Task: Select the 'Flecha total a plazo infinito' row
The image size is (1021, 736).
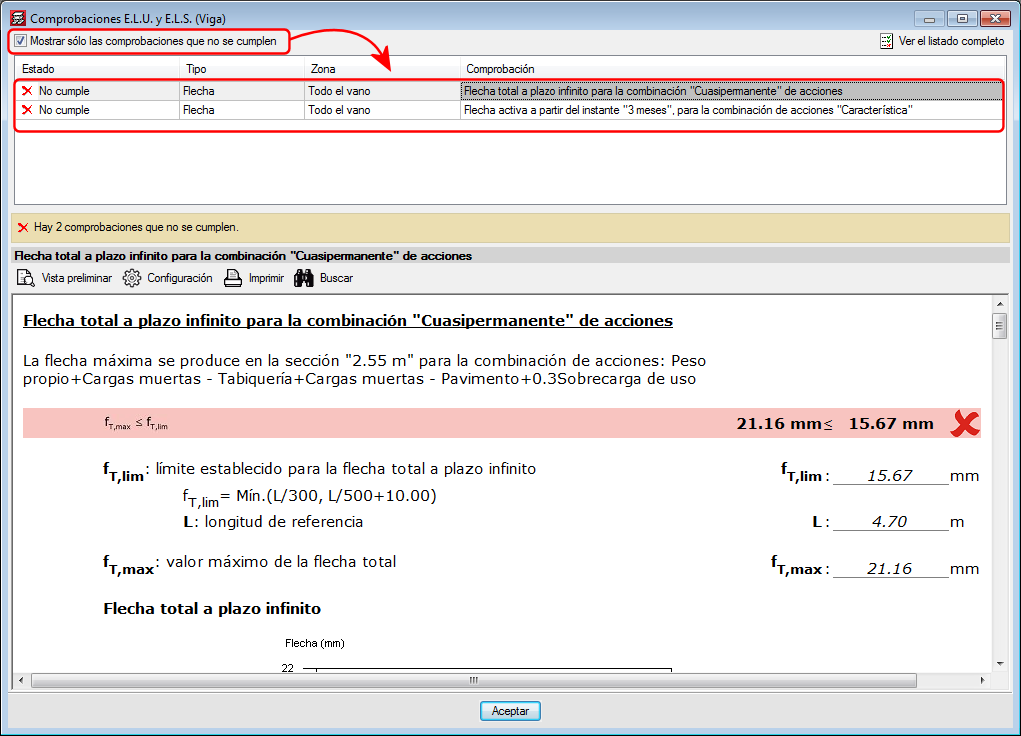Action: (509, 91)
